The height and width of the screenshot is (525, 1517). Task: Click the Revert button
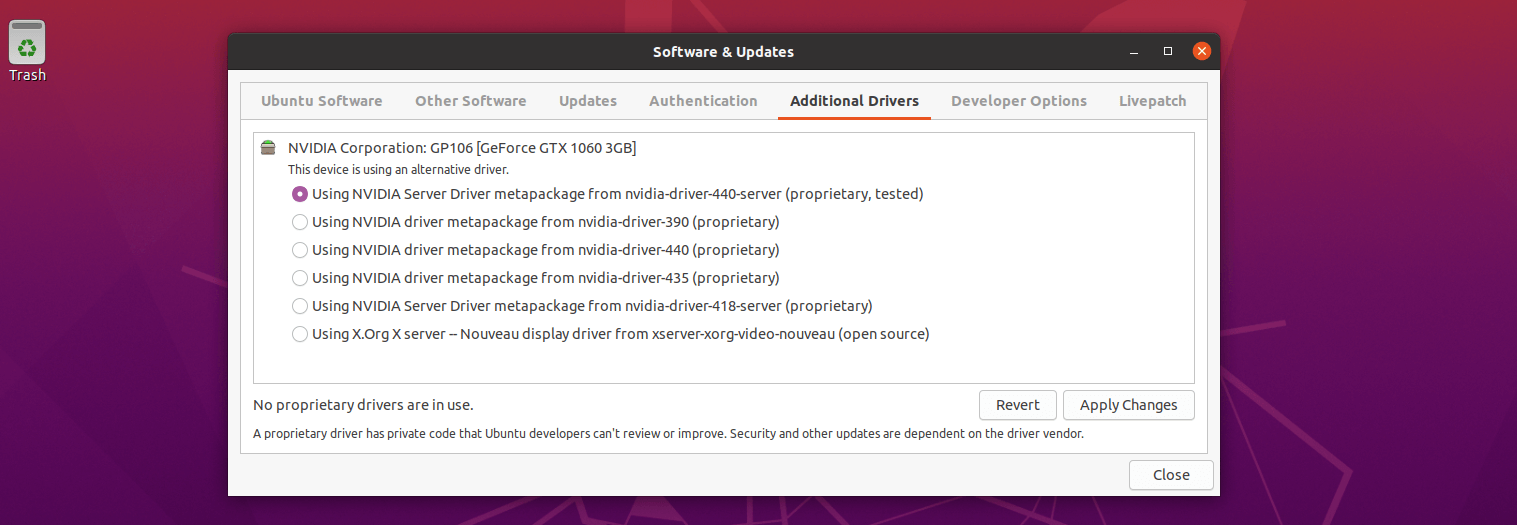pyautogui.click(x=1017, y=405)
